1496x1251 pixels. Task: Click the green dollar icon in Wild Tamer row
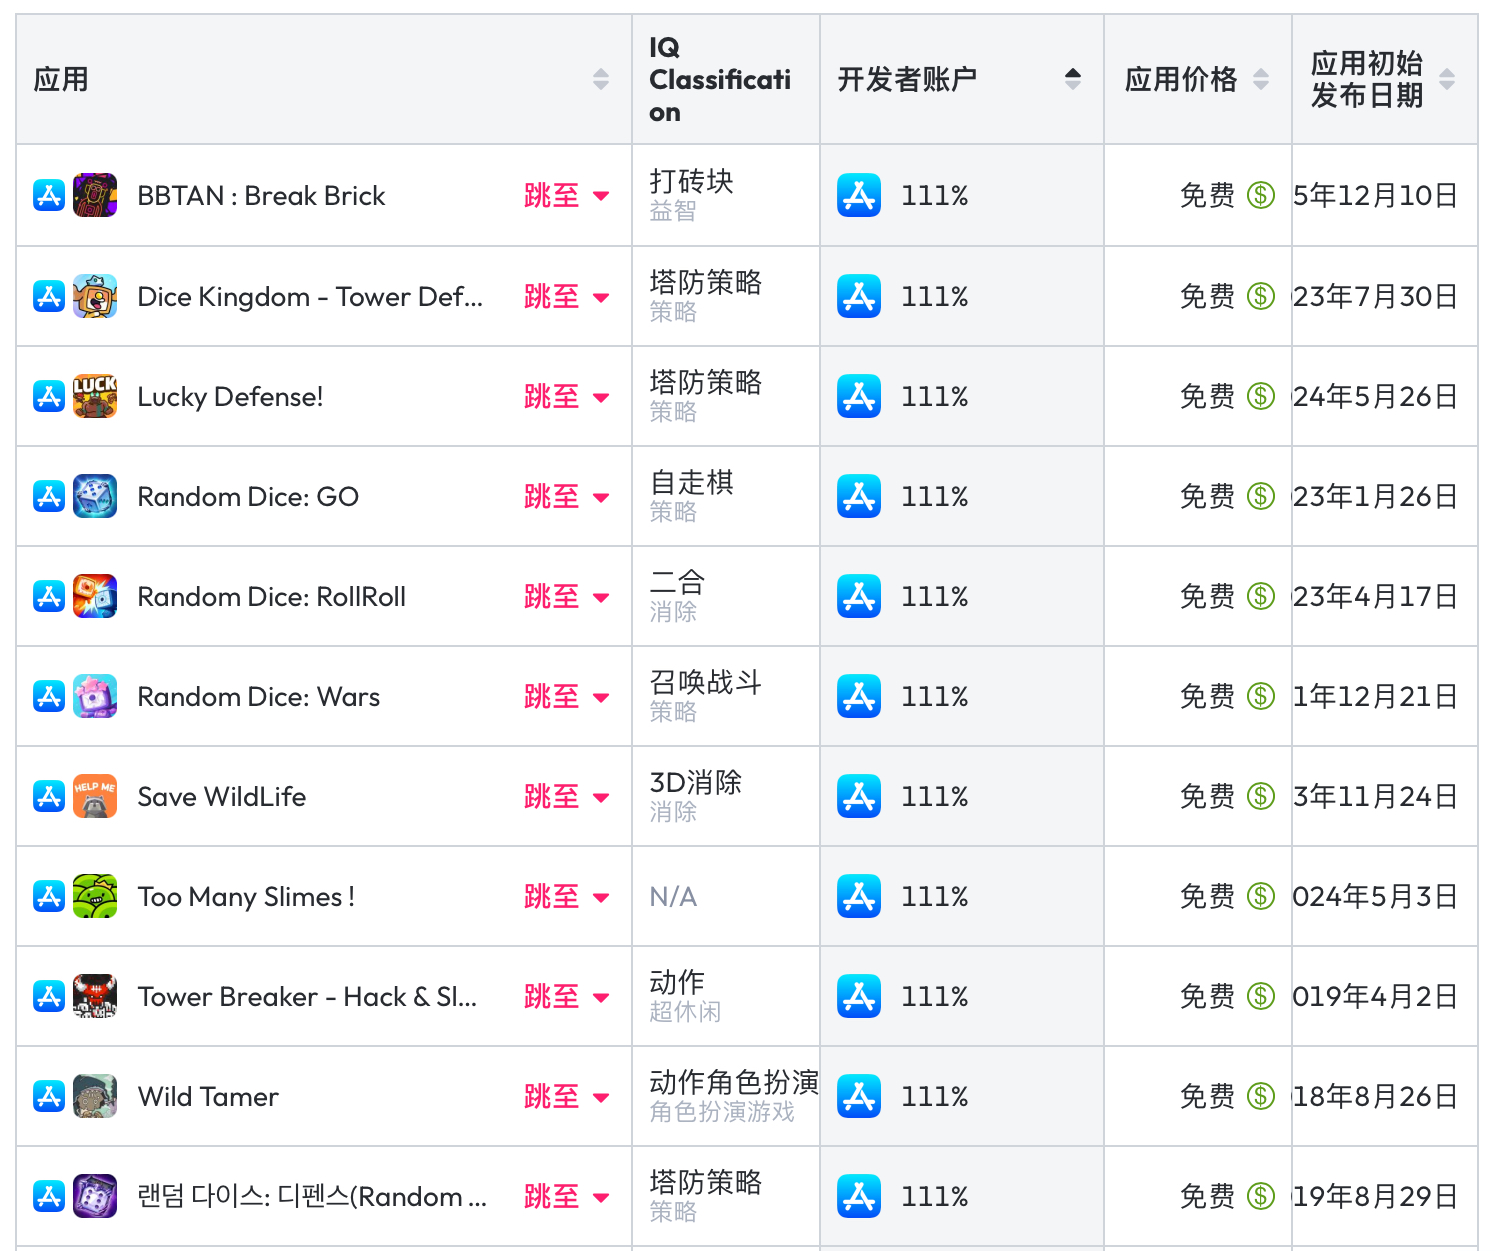click(x=1261, y=1096)
